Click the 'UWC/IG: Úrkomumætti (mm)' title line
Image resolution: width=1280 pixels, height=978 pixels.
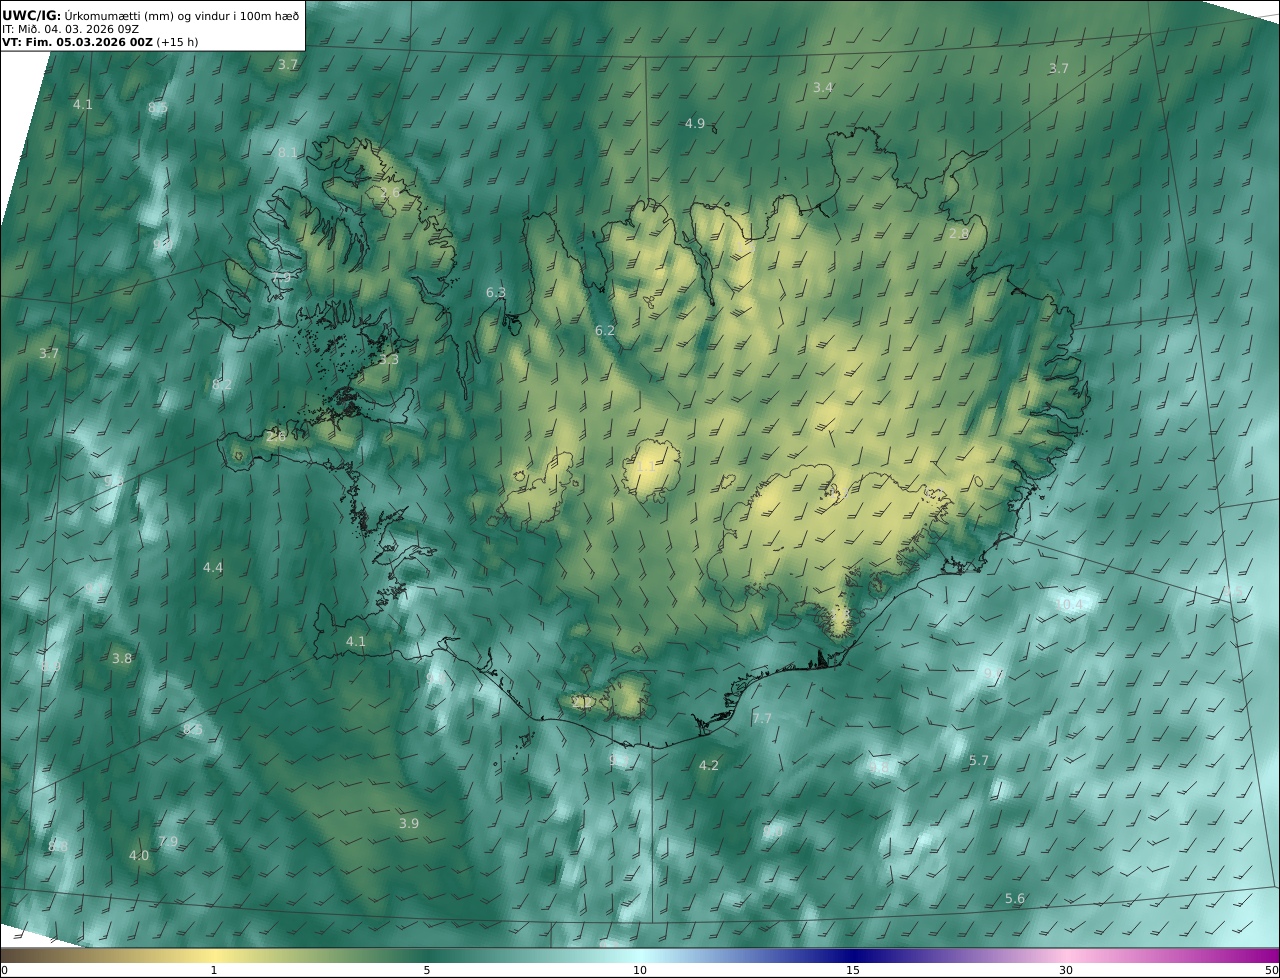pyautogui.click(x=150, y=15)
